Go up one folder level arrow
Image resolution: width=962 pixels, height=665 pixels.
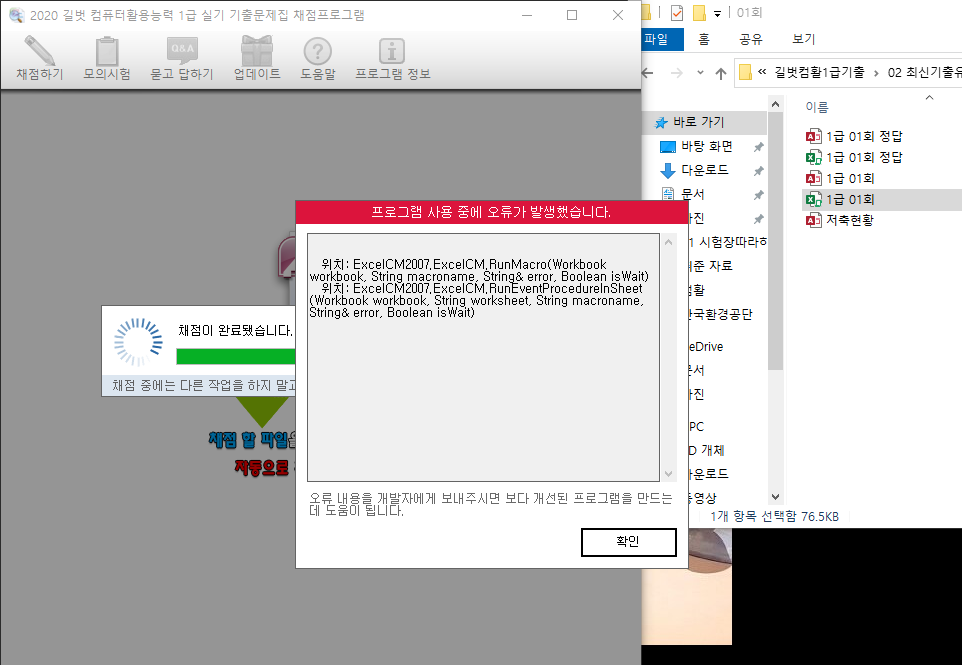tap(721, 73)
